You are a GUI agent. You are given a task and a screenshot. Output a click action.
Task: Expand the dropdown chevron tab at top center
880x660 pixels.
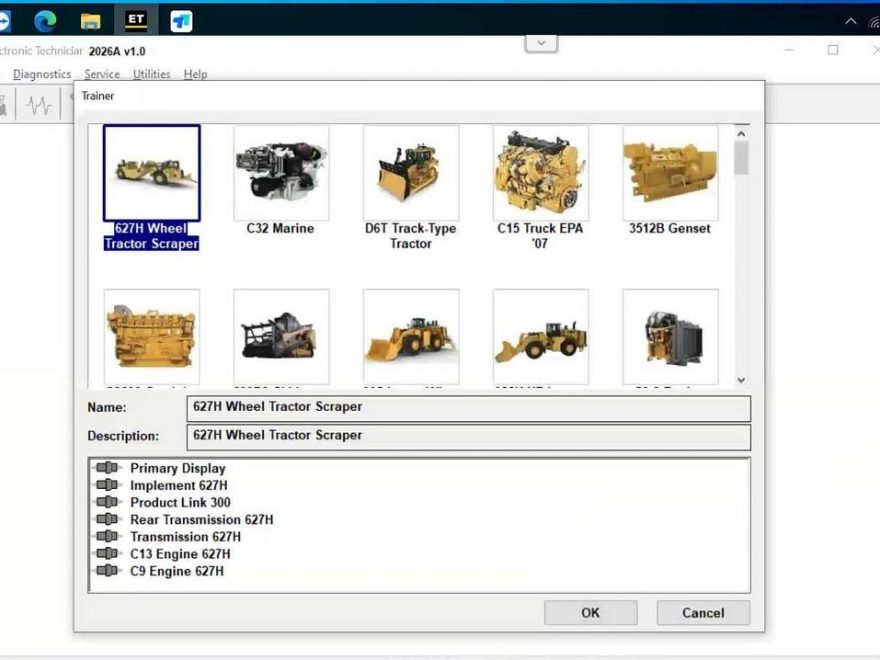541,43
